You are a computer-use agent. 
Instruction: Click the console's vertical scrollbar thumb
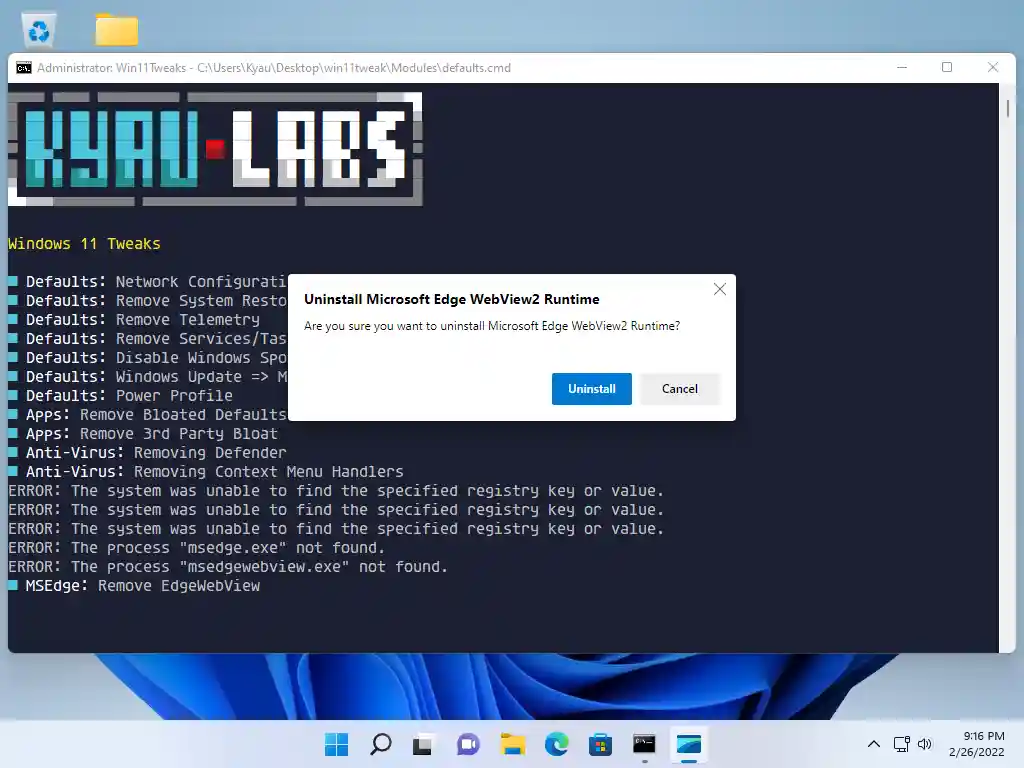[x=1008, y=108]
